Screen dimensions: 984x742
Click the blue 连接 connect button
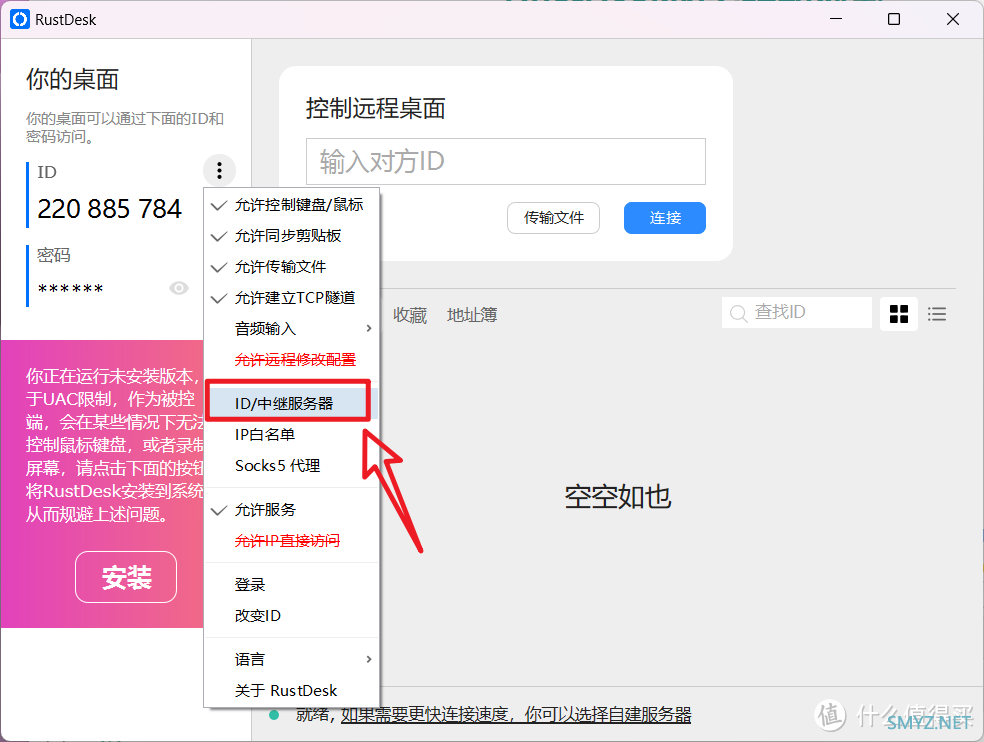(x=665, y=218)
